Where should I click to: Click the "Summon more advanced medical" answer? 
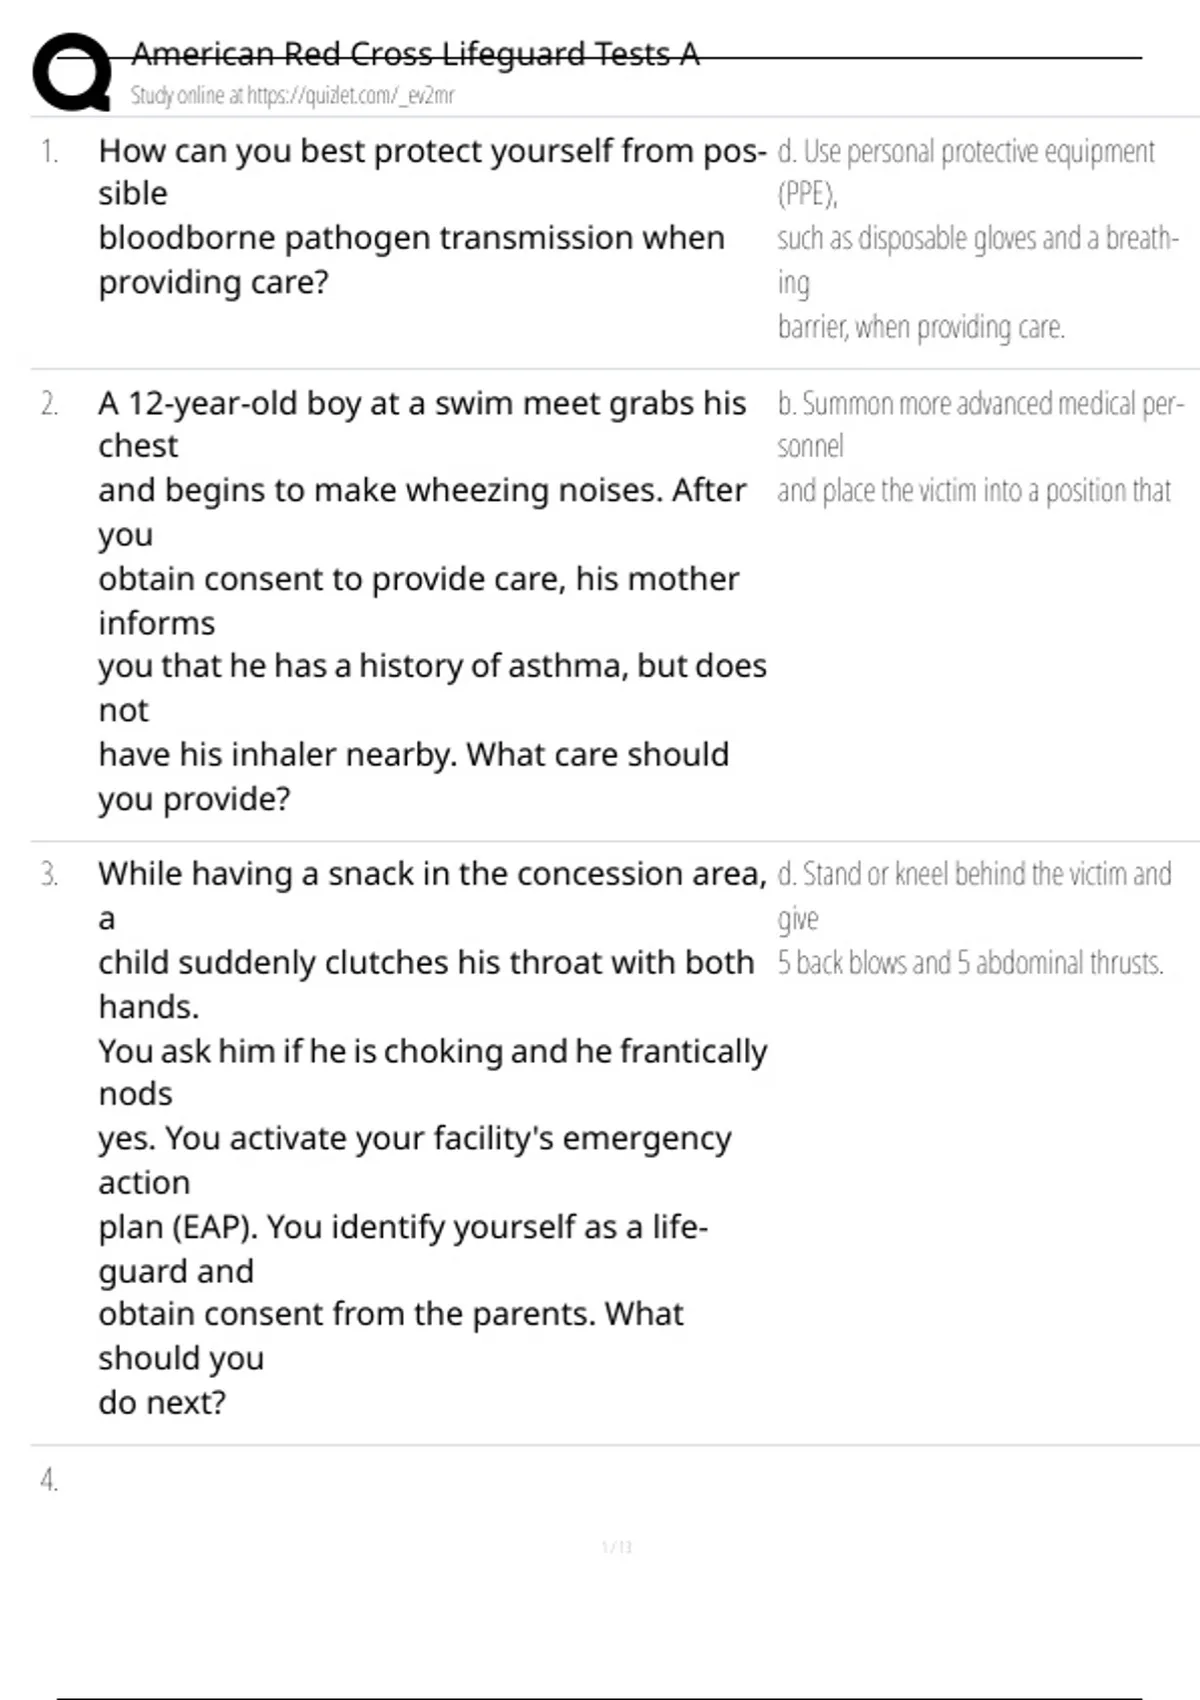tap(980, 404)
